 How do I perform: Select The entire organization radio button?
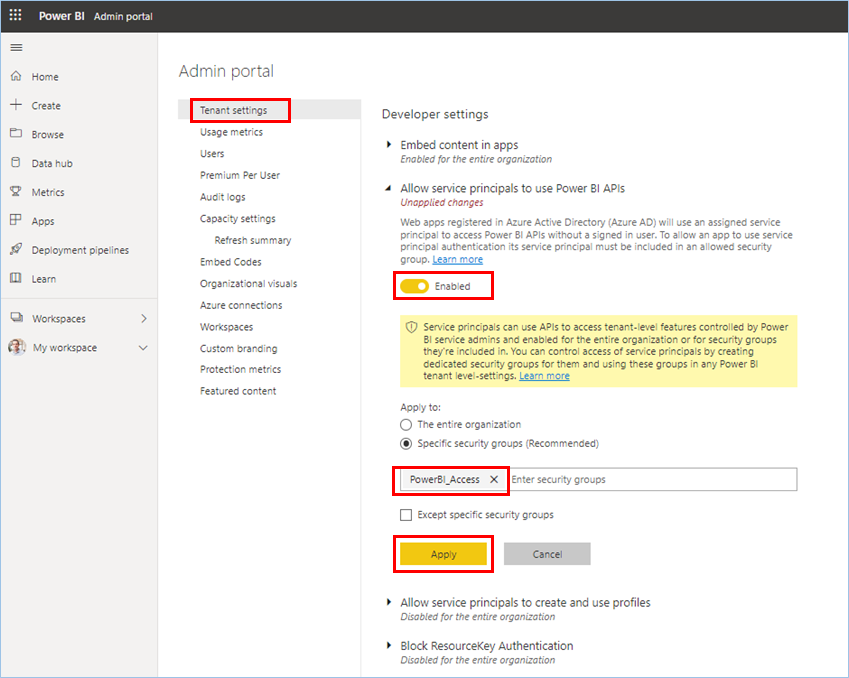(x=406, y=425)
